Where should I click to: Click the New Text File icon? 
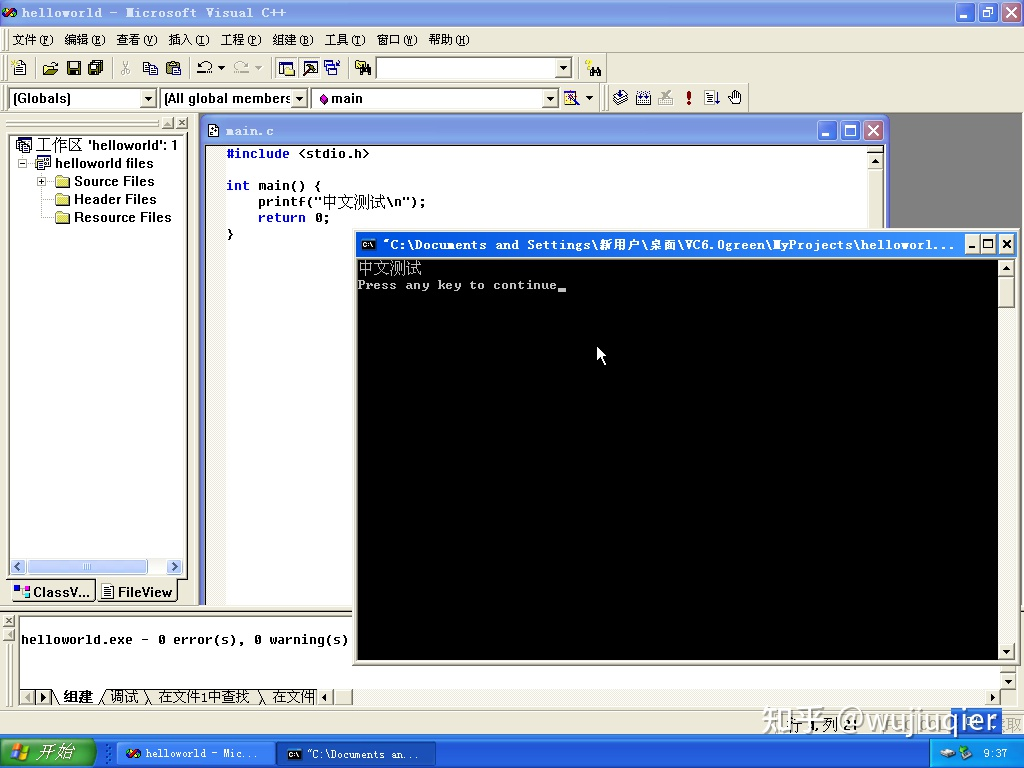point(20,67)
